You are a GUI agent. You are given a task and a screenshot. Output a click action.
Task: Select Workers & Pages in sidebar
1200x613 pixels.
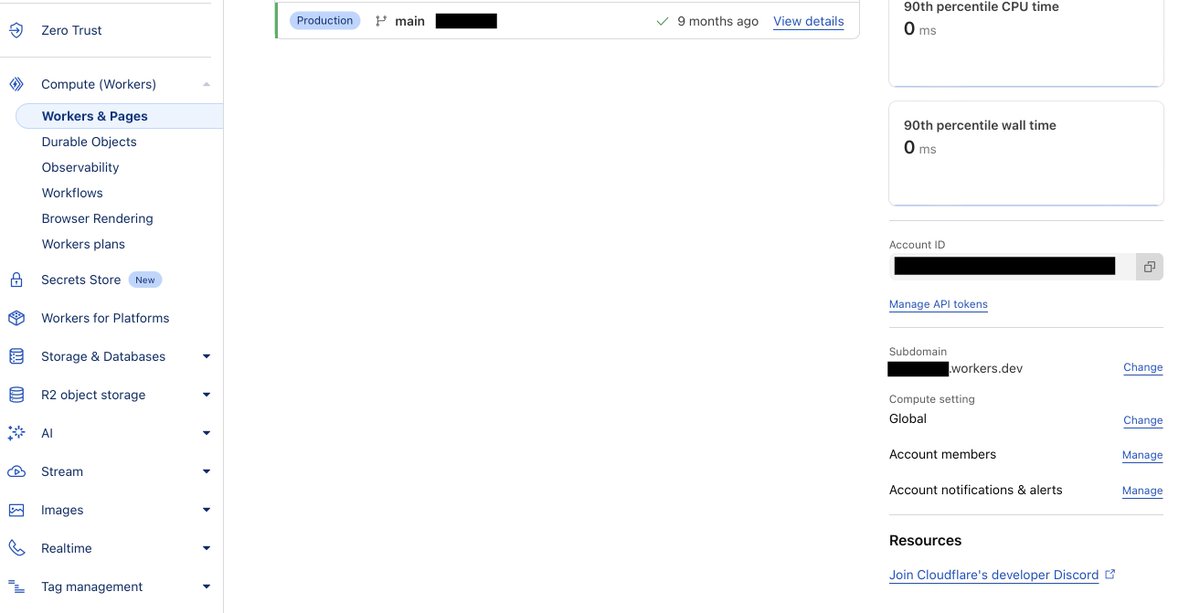pos(119,116)
